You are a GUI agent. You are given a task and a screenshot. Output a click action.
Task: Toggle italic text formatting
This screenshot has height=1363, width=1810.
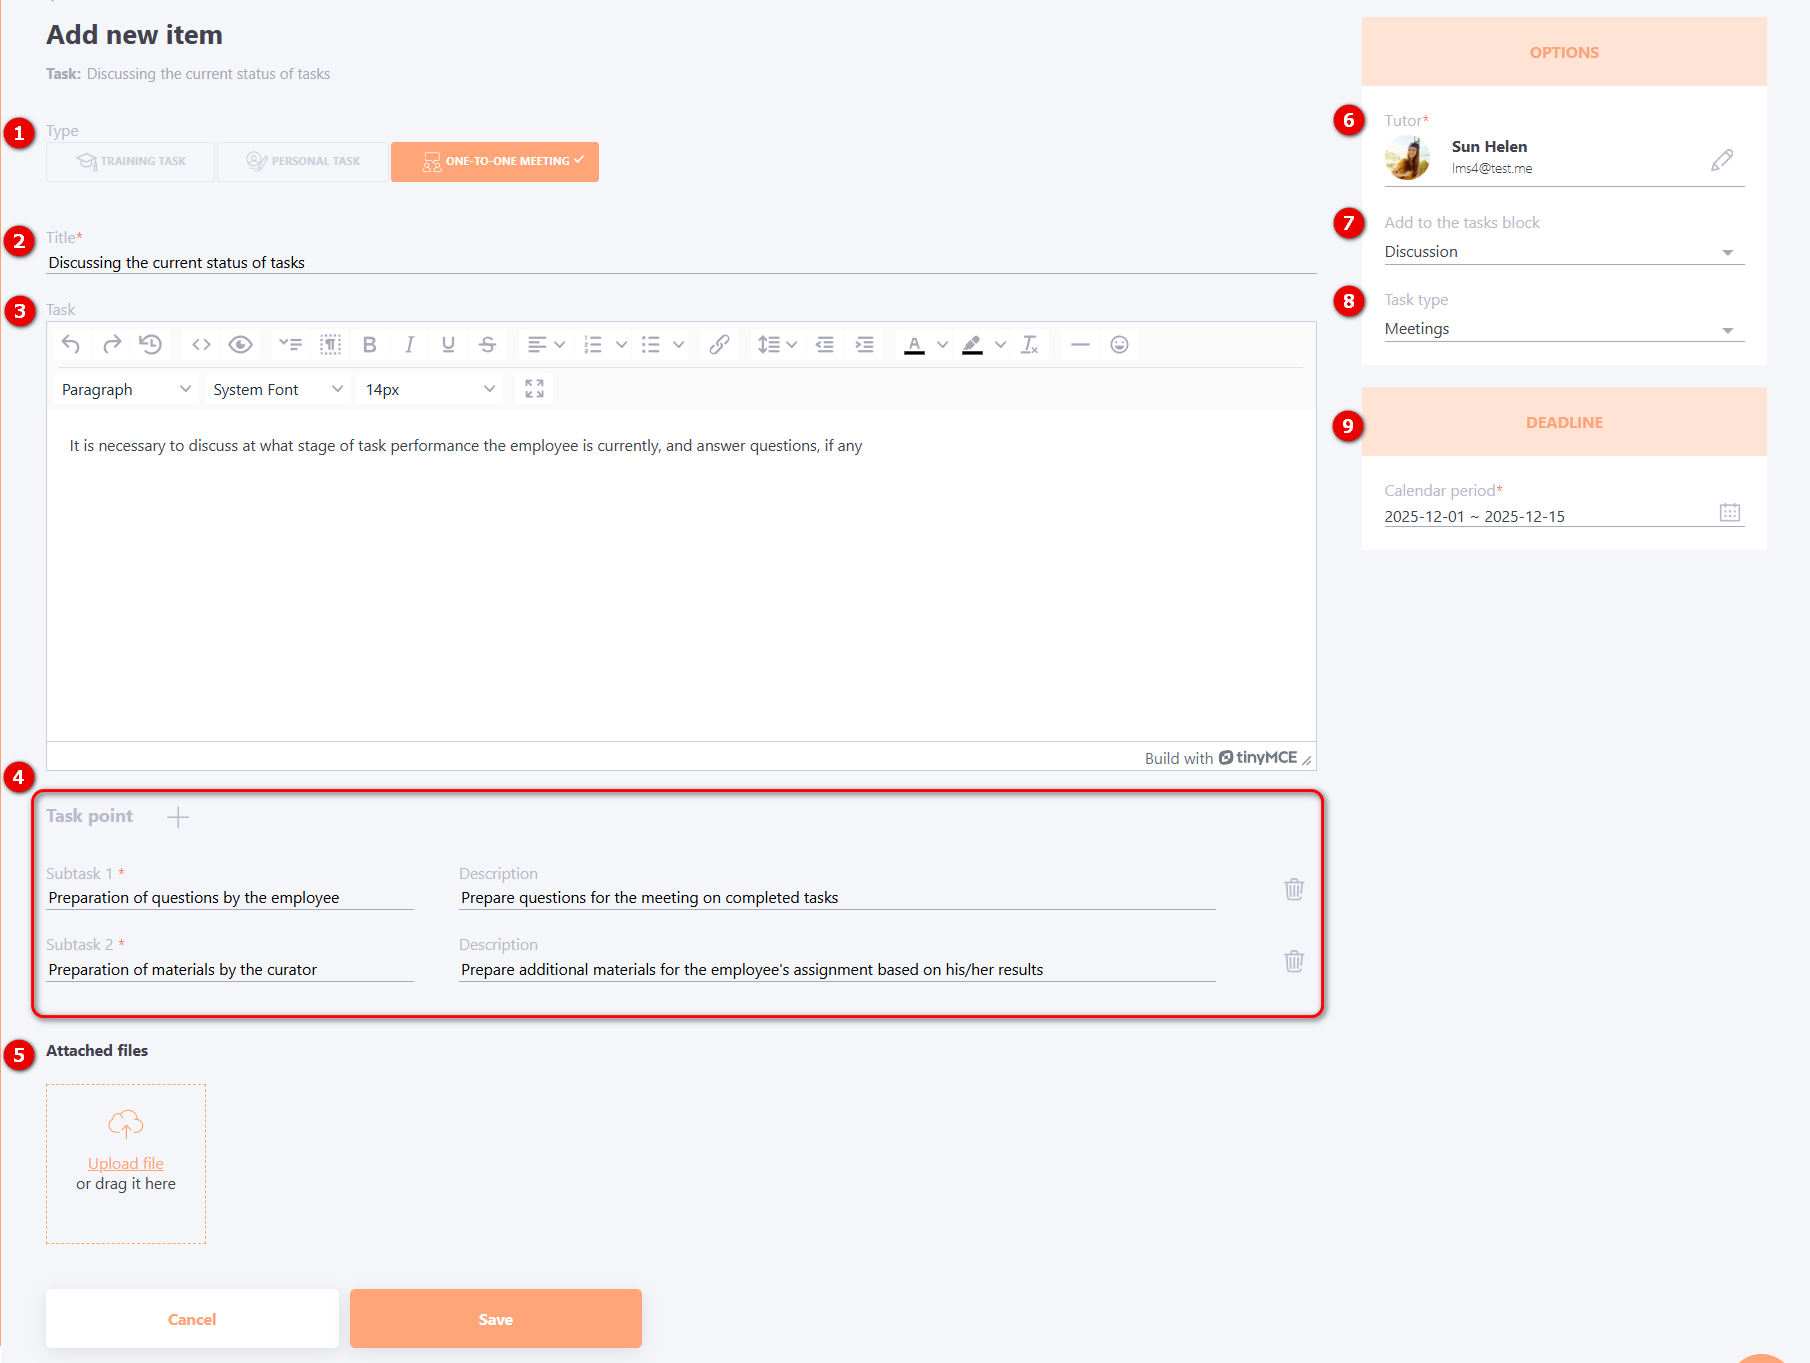pos(409,345)
